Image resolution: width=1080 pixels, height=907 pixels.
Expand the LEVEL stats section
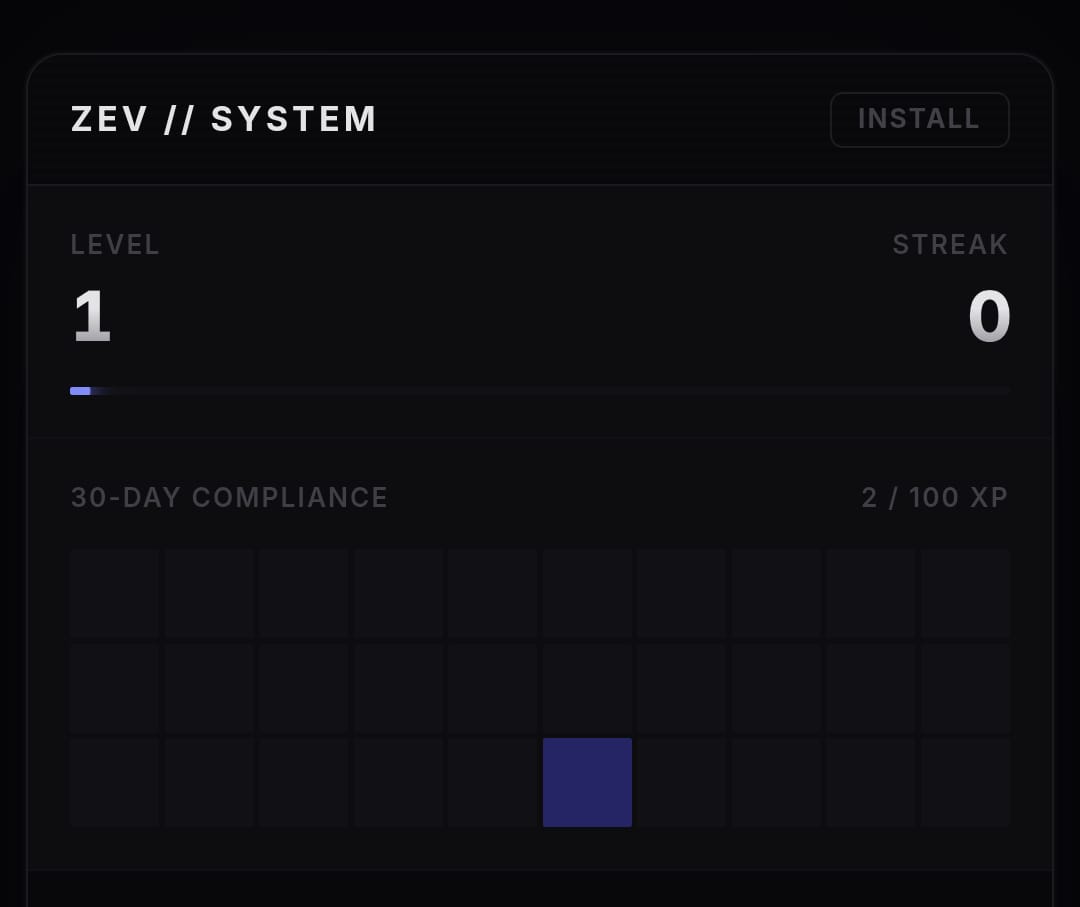click(x=115, y=244)
